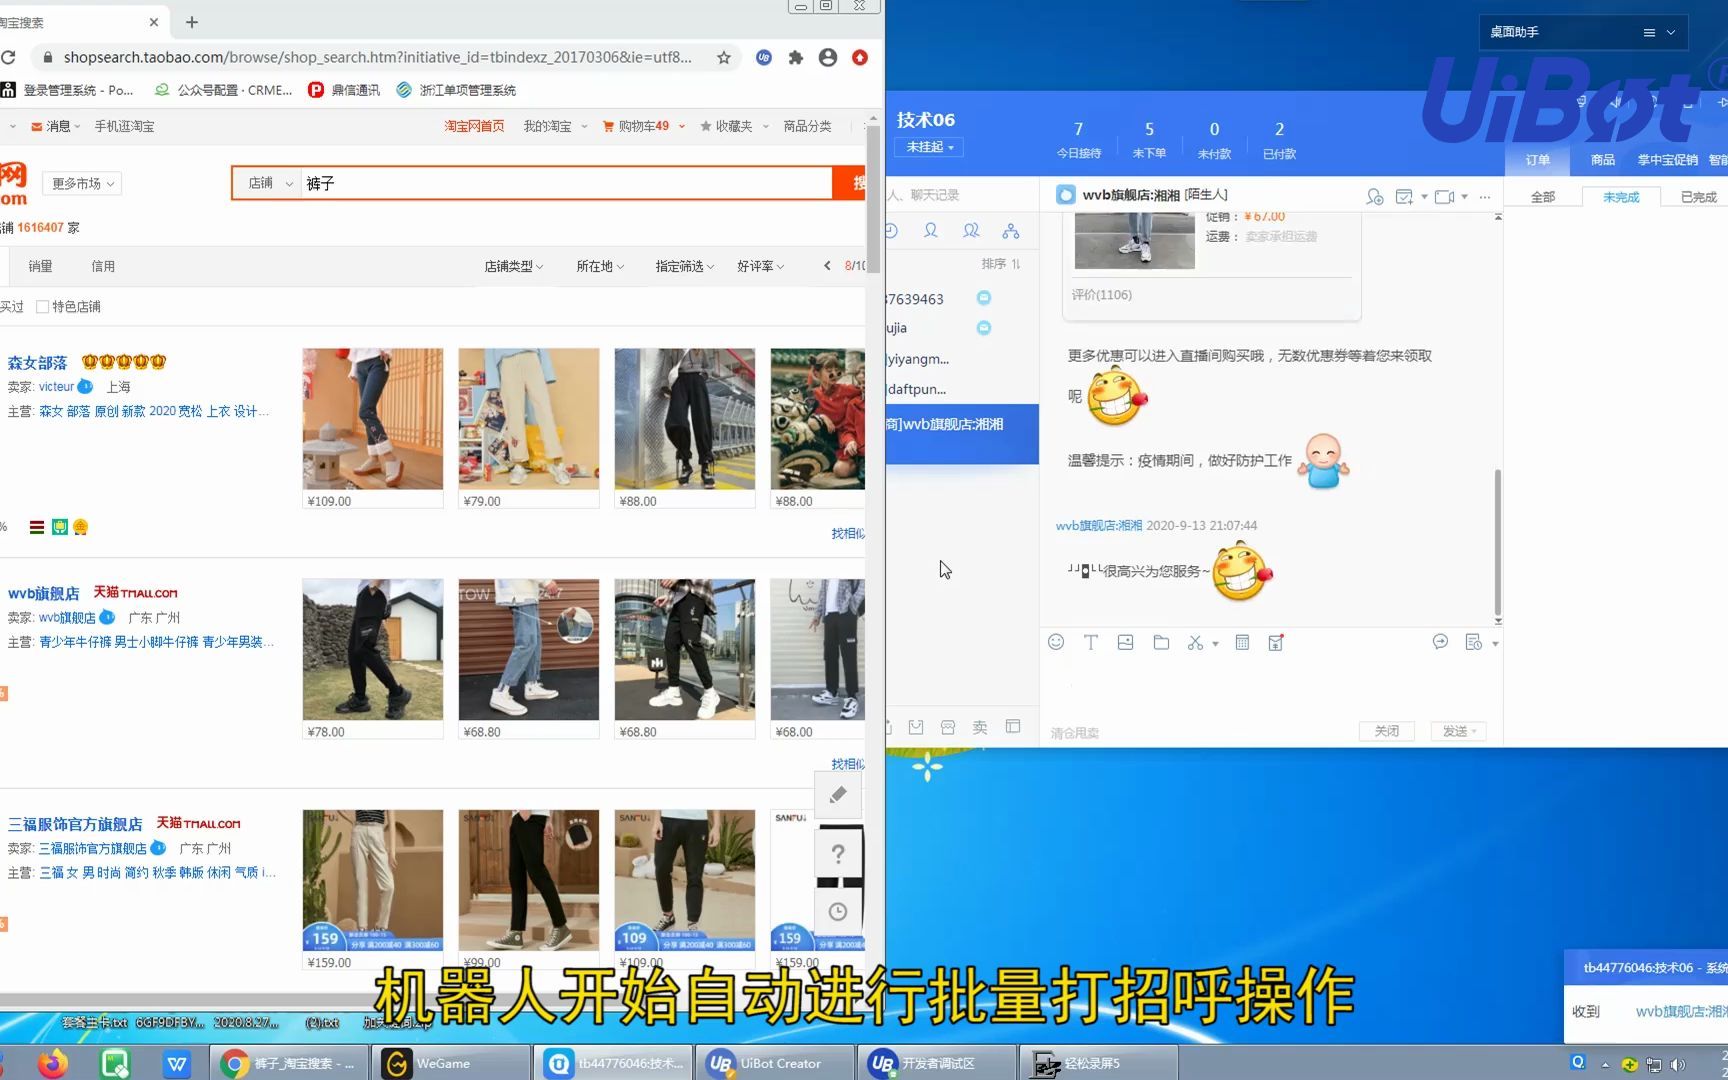Open the 指定筛选 filter dropdown
The image size is (1728, 1080).
pos(685,266)
